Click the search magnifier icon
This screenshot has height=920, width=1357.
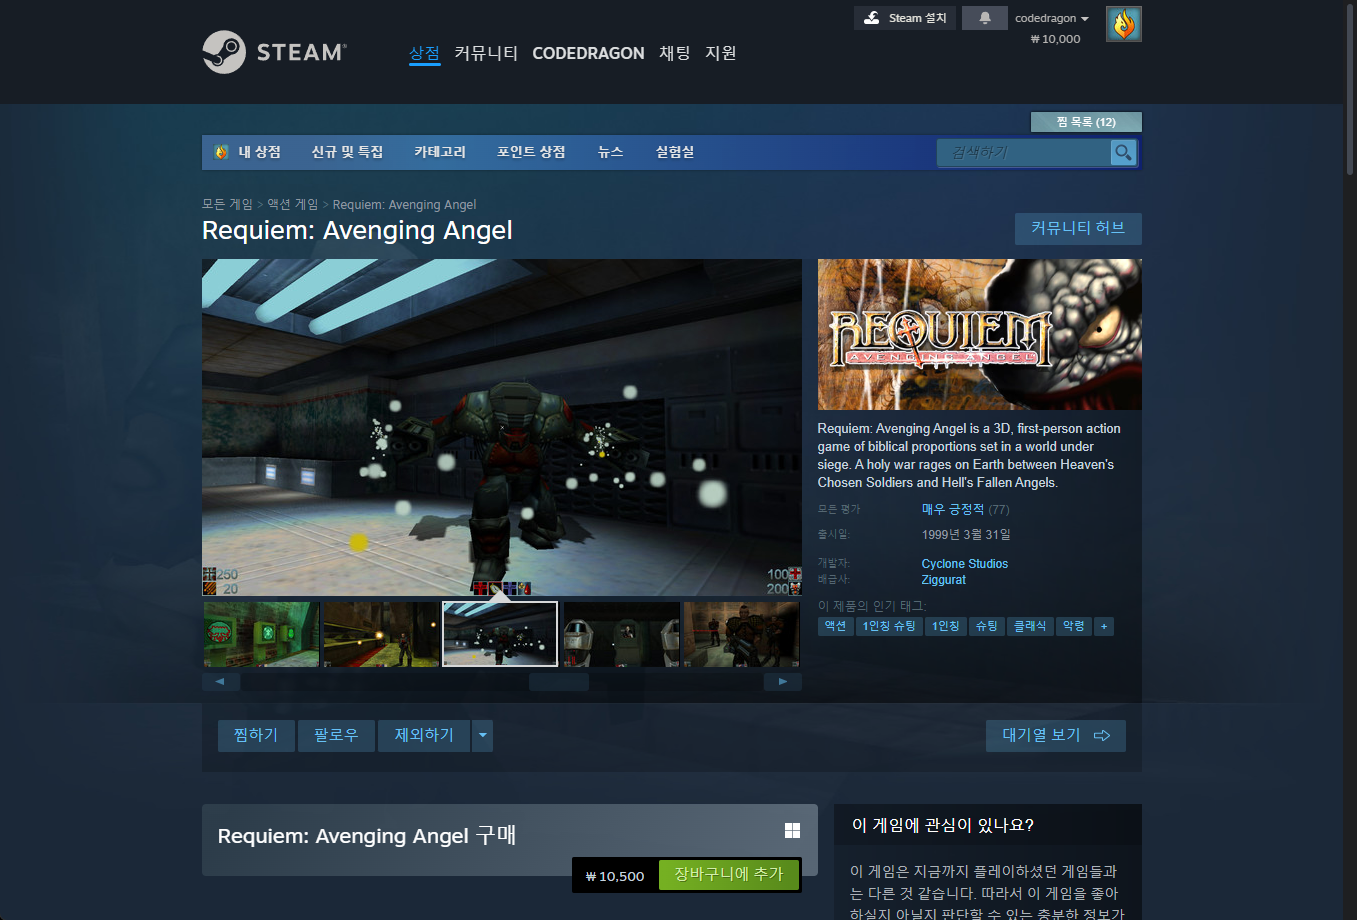1123,152
